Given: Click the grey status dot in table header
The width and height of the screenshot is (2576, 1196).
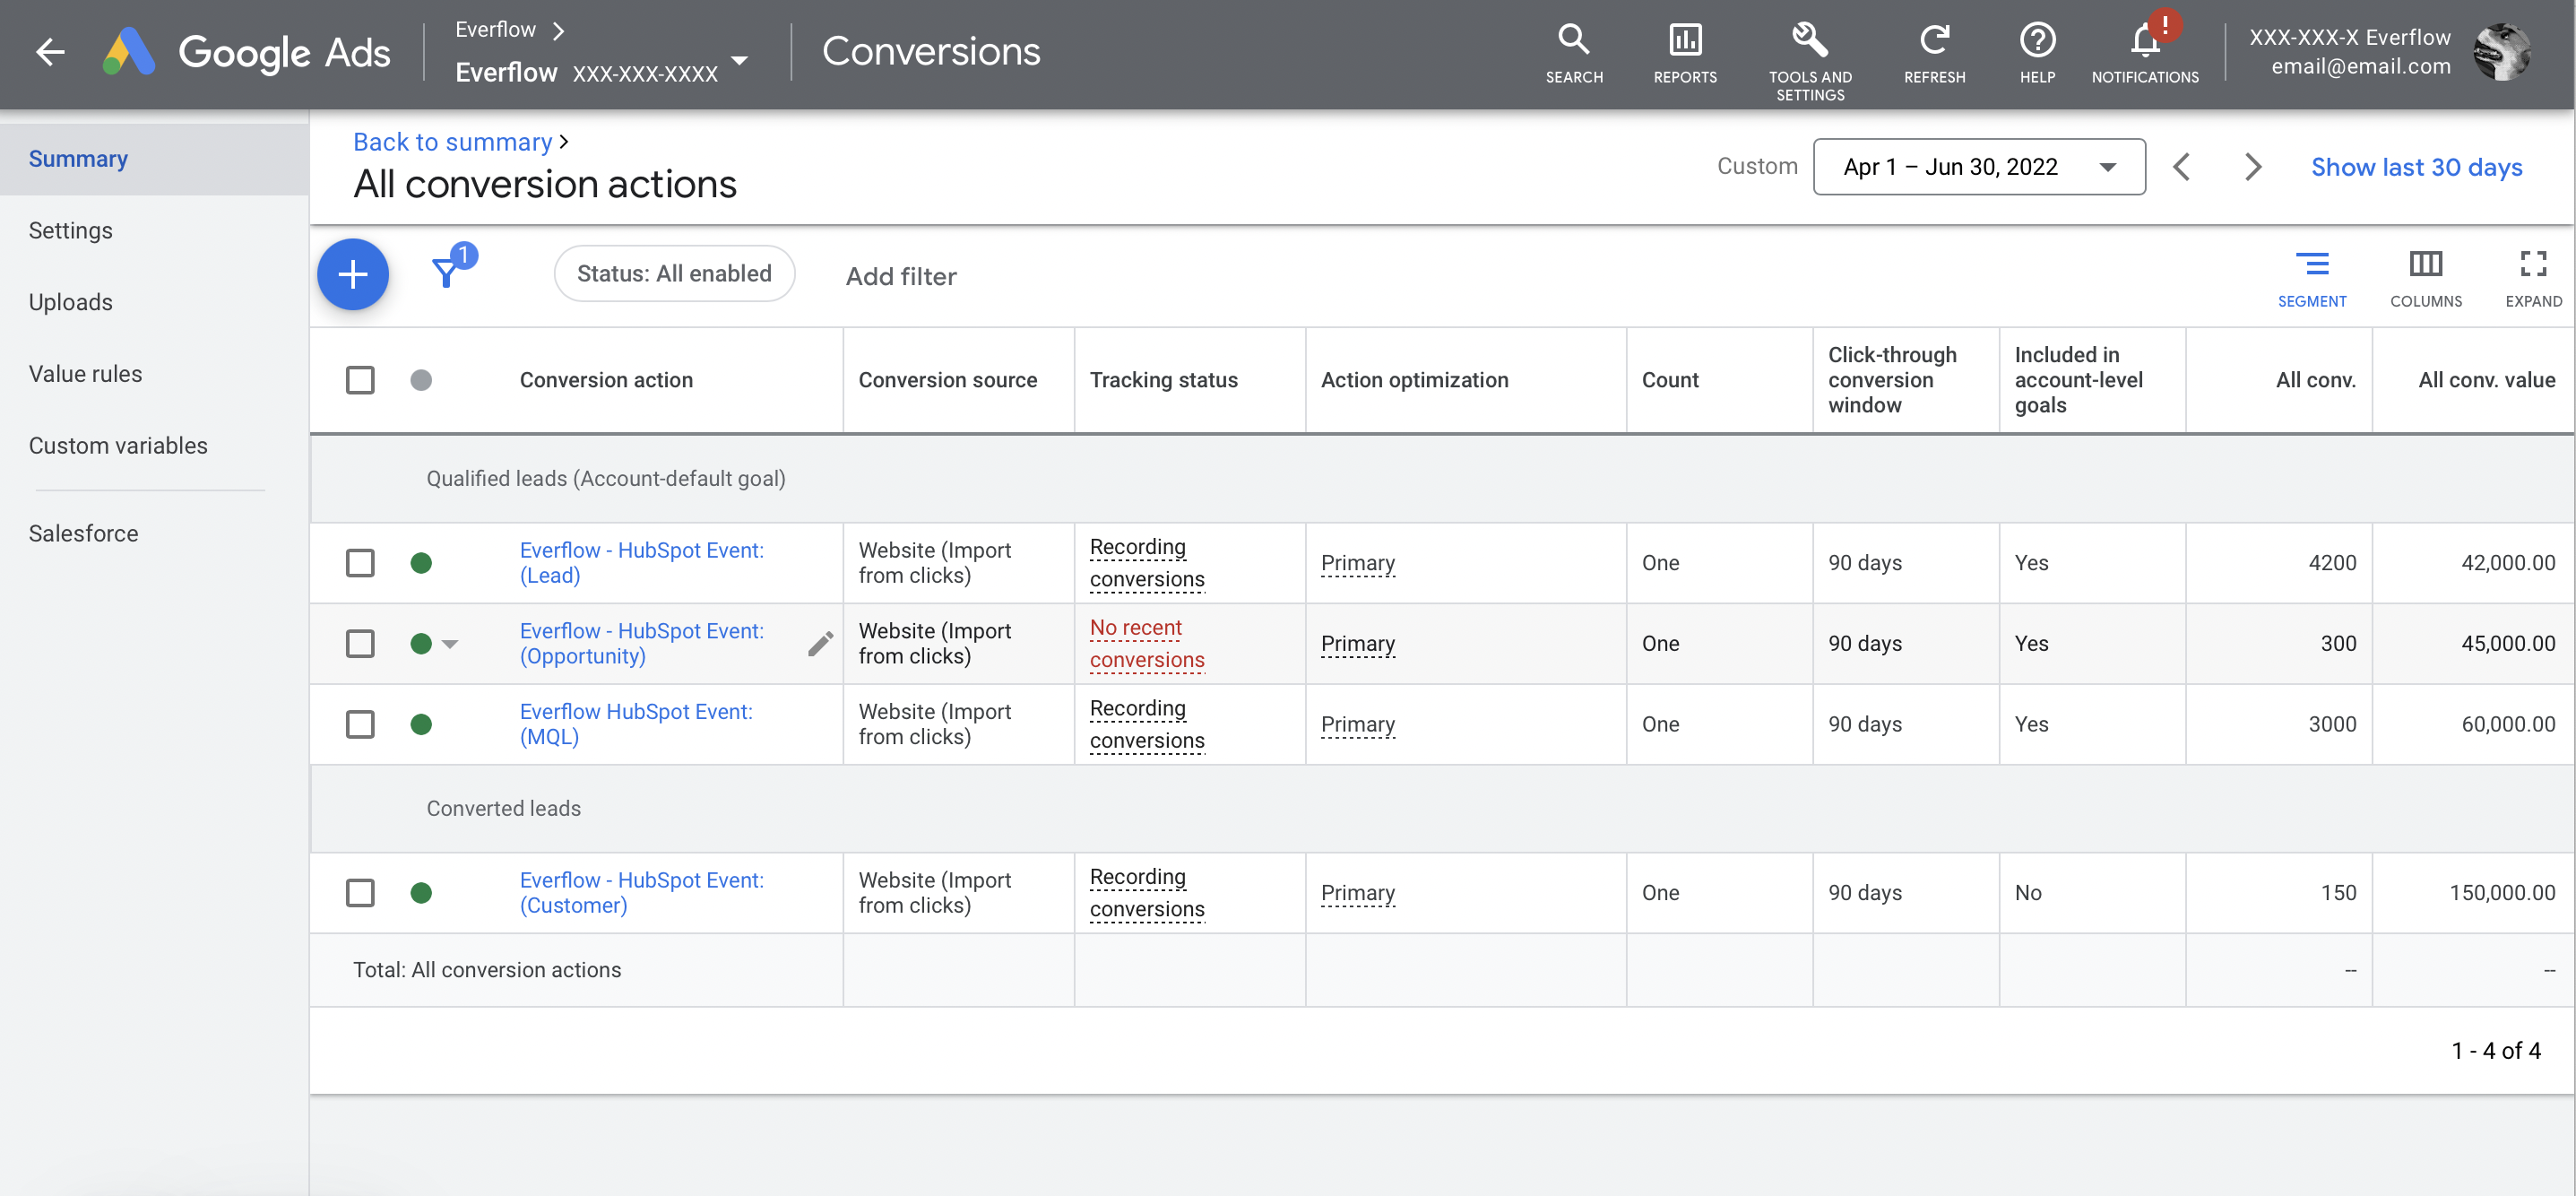Looking at the screenshot, I should tap(421, 380).
